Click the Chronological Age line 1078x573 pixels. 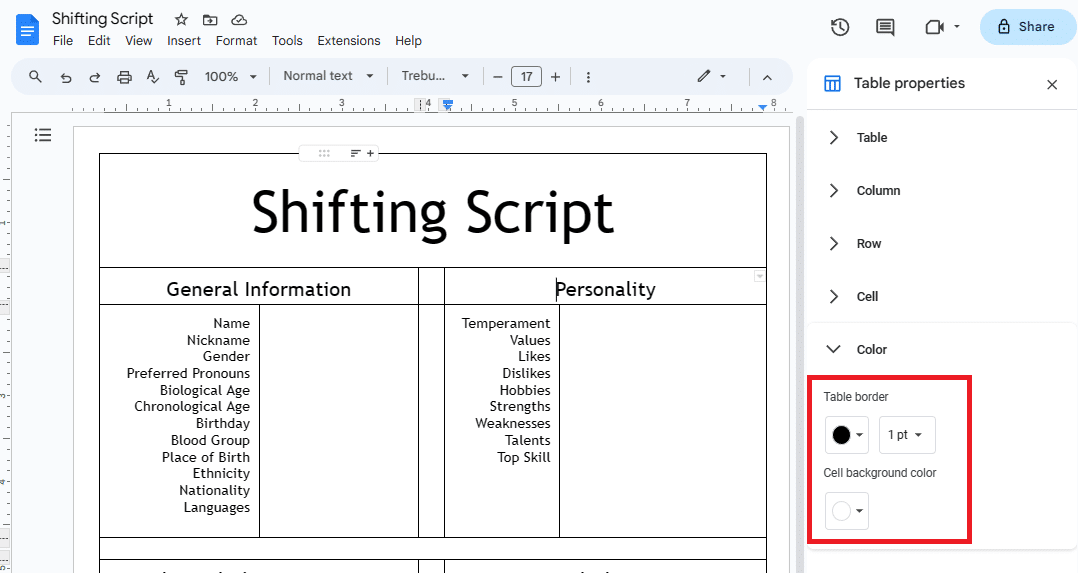pos(192,407)
